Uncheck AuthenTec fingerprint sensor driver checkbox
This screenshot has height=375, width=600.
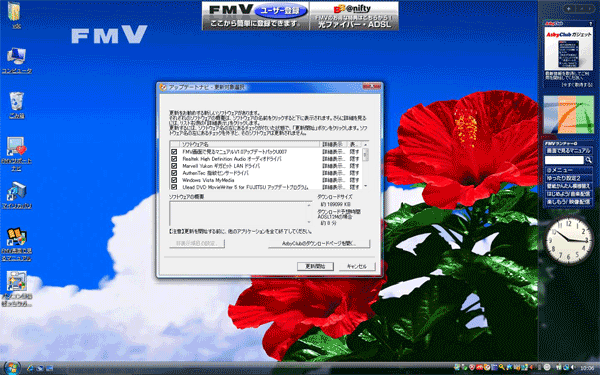[x=174, y=173]
